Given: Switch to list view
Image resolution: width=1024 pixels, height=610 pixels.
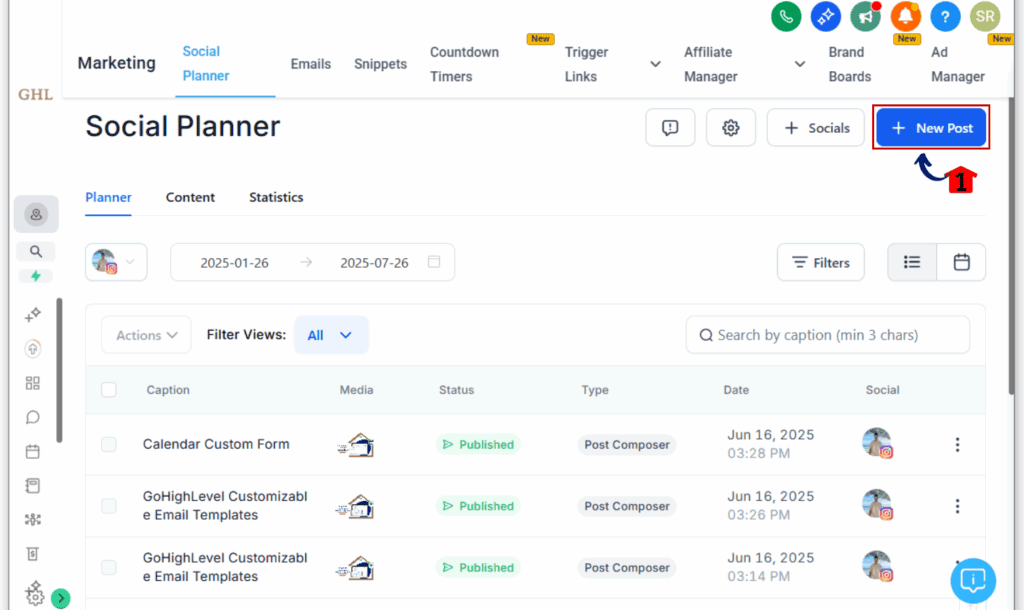Looking at the screenshot, I should coord(912,262).
